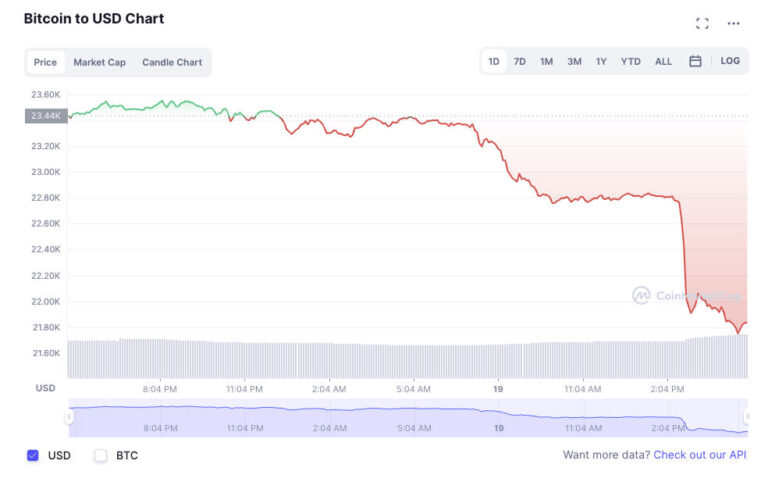Viewport: 768px width, 482px height.
Task: Switch to the Price tab
Action: pos(45,62)
